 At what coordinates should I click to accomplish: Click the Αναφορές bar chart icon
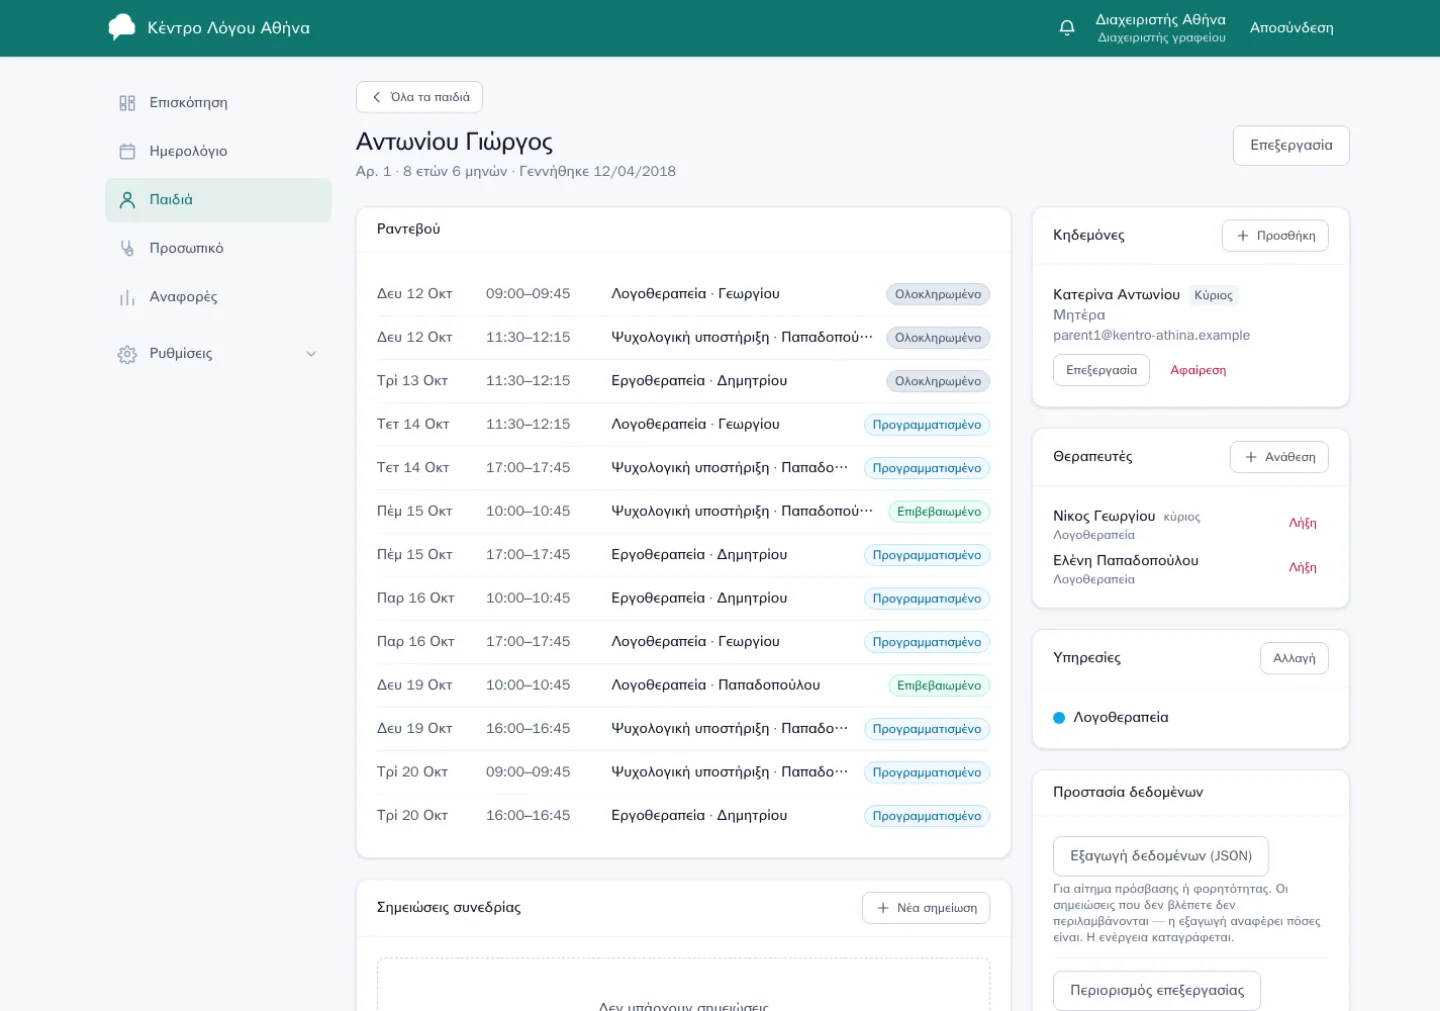point(127,297)
